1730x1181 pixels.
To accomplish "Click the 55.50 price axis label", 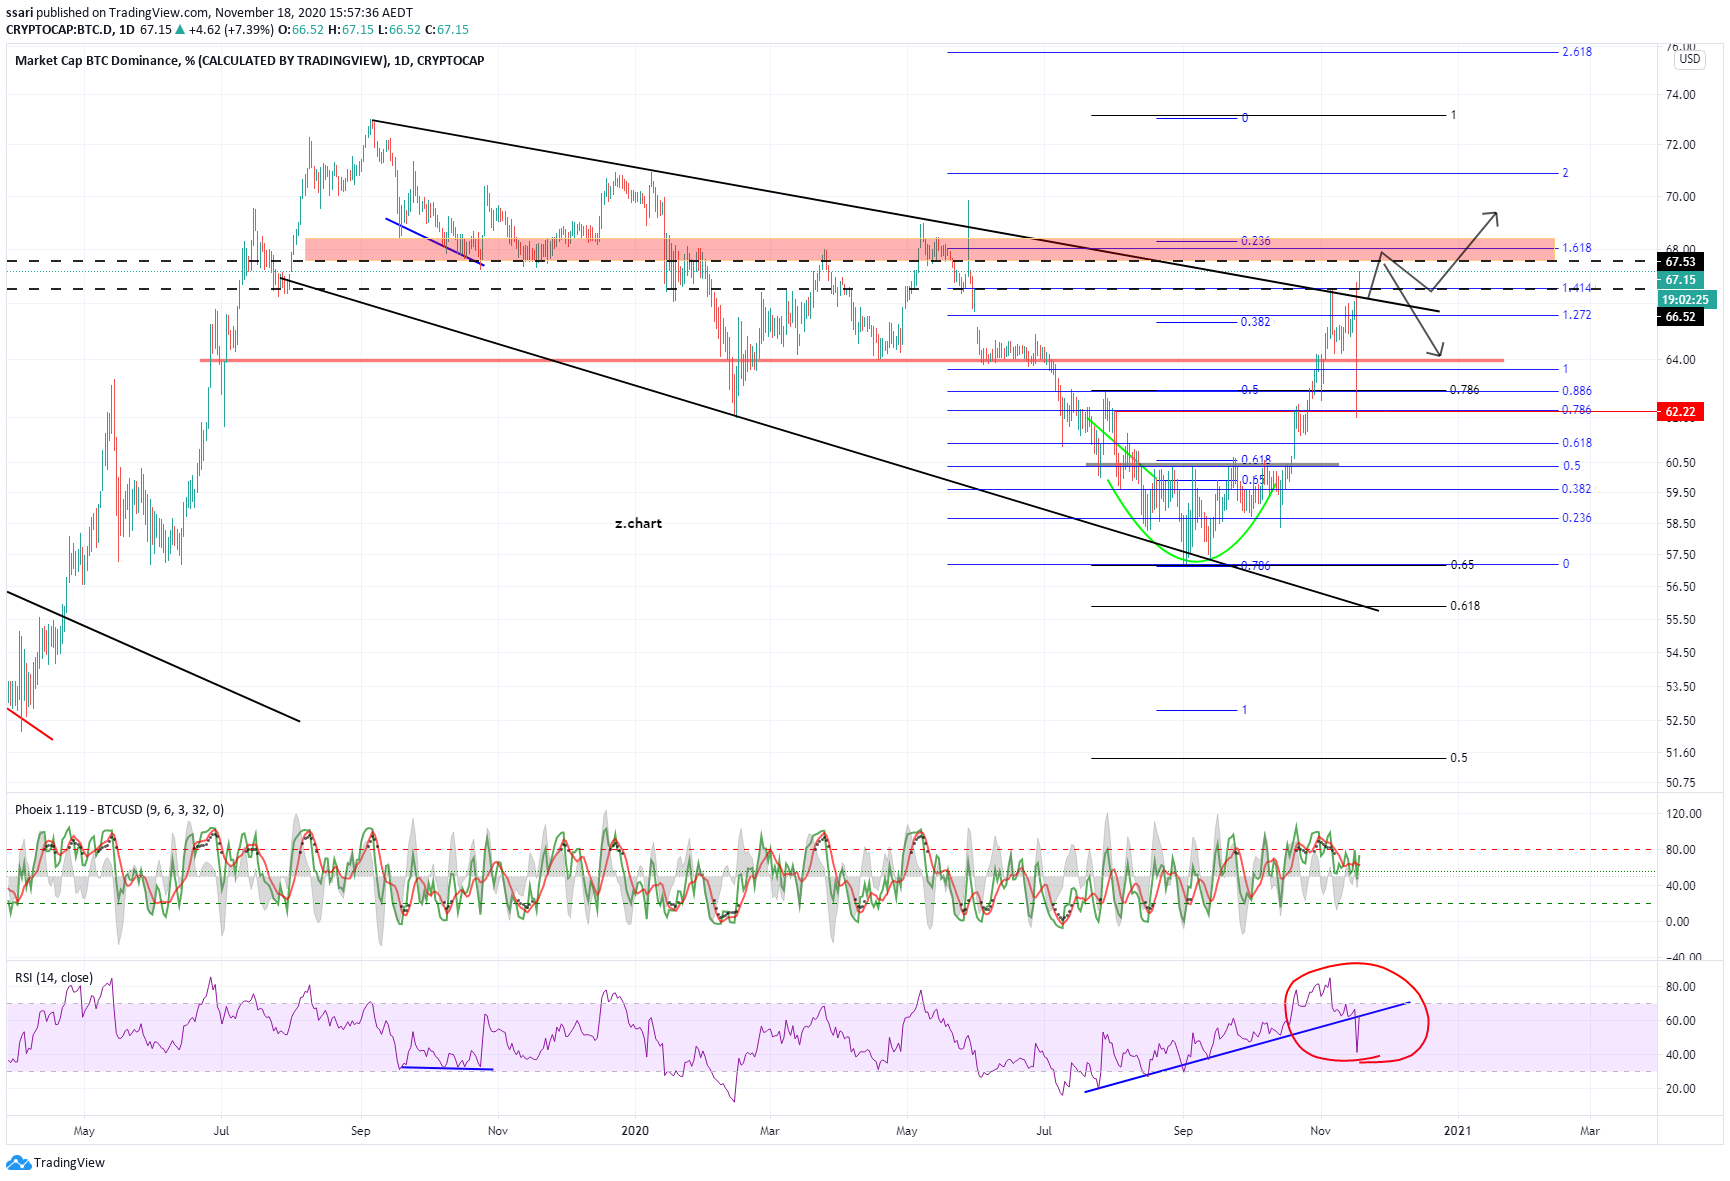I will tap(1681, 620).
